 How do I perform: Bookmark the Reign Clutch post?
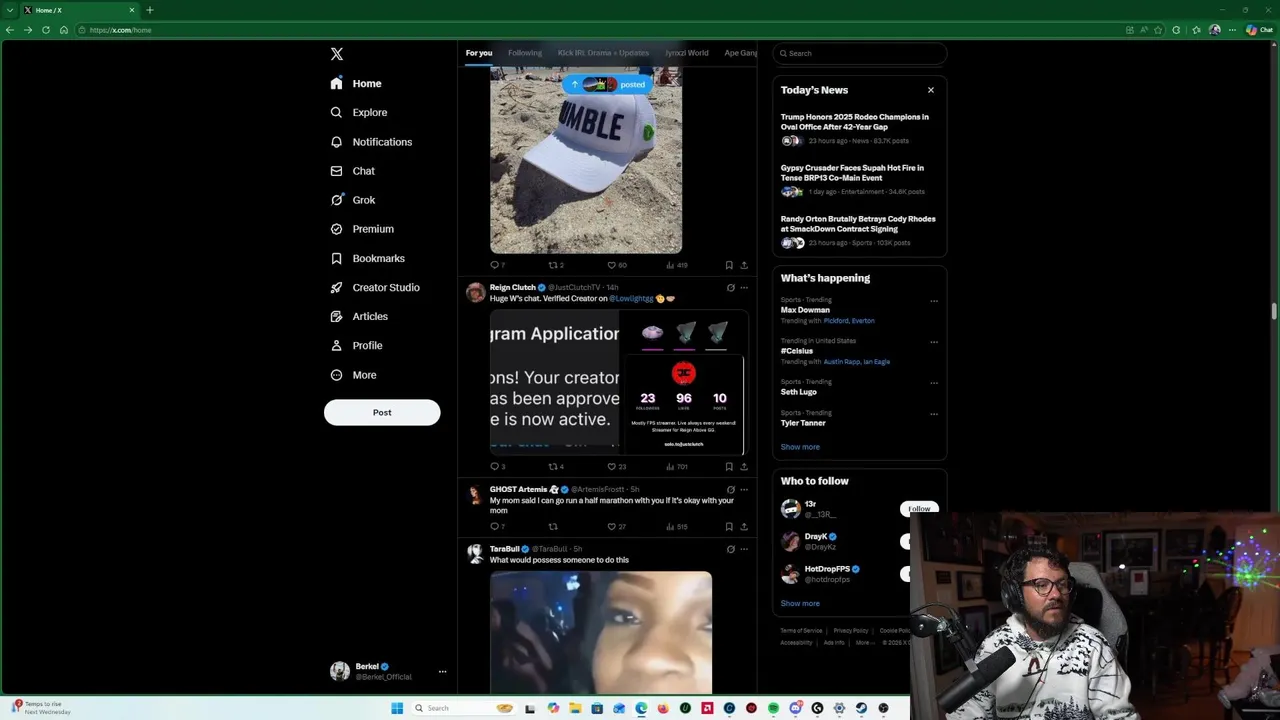[x=729, y=467]
